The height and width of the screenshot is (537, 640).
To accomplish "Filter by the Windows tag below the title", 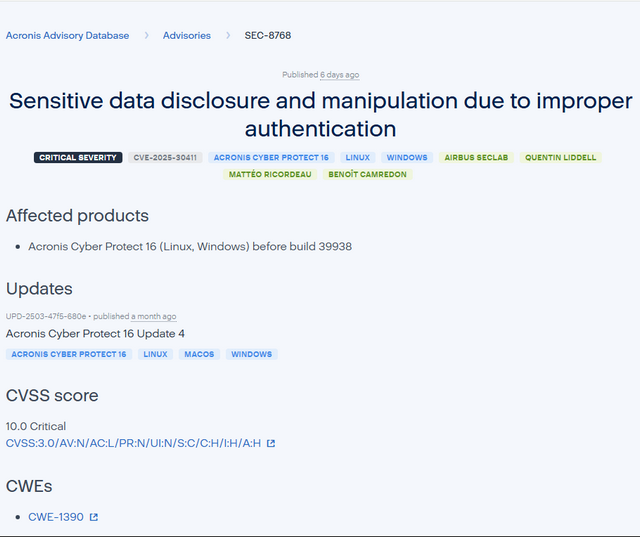I will pos(407,158).
